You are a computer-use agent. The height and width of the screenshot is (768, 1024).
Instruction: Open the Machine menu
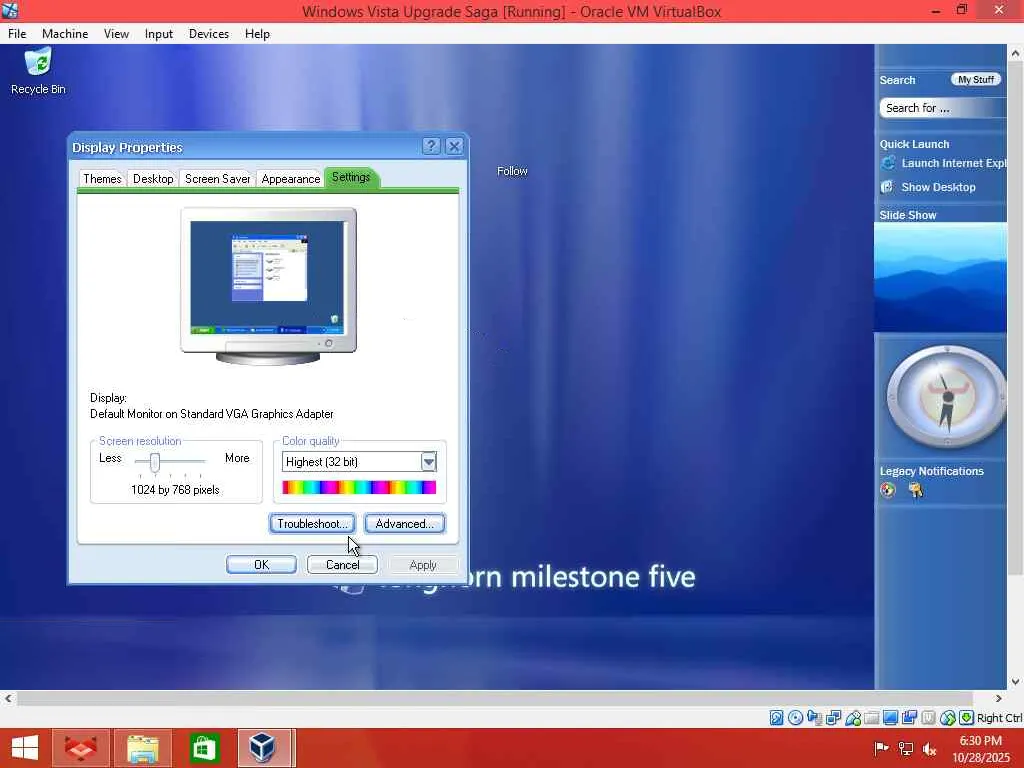[65, 34]
